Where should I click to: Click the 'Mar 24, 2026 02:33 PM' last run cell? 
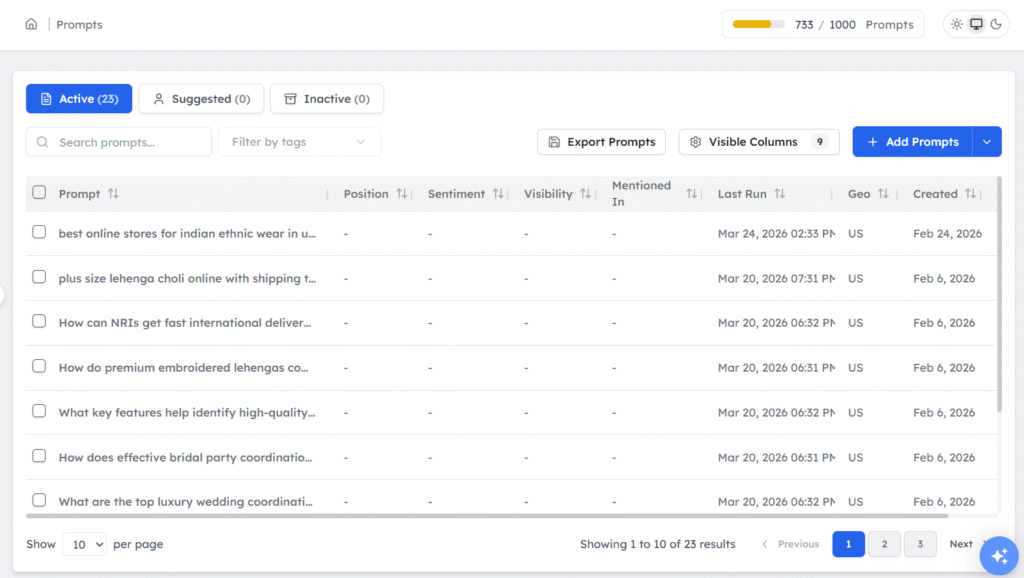tap(776, 234)
